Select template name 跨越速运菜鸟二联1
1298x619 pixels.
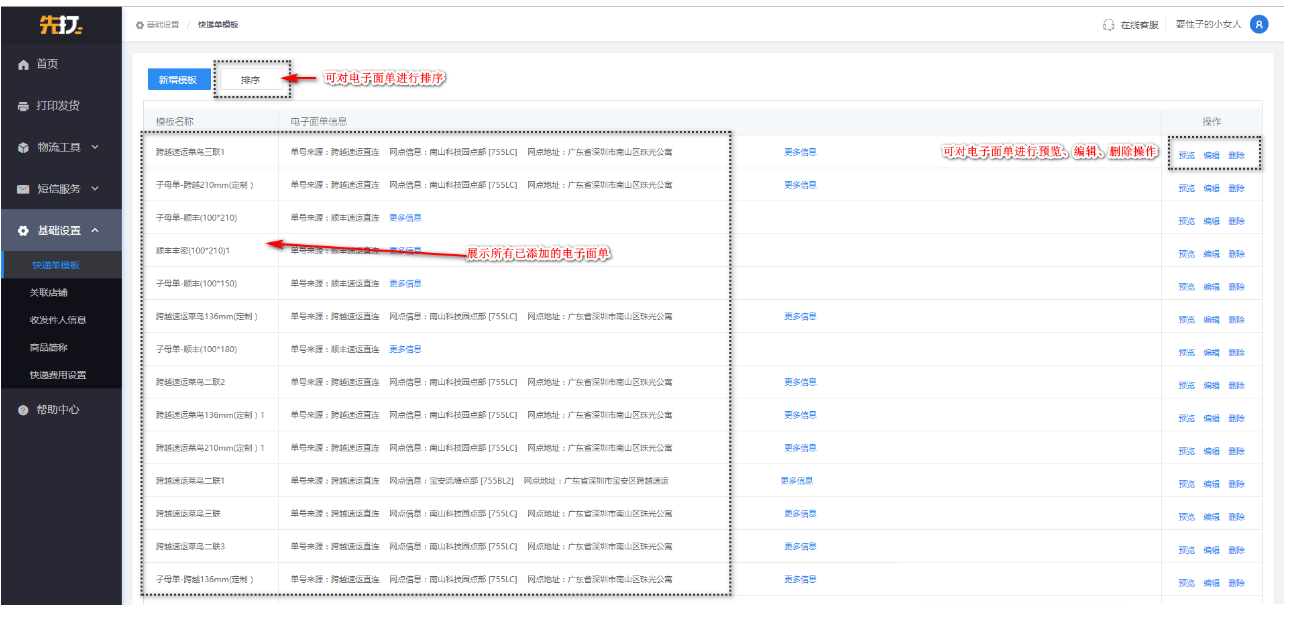click(190, 481)
